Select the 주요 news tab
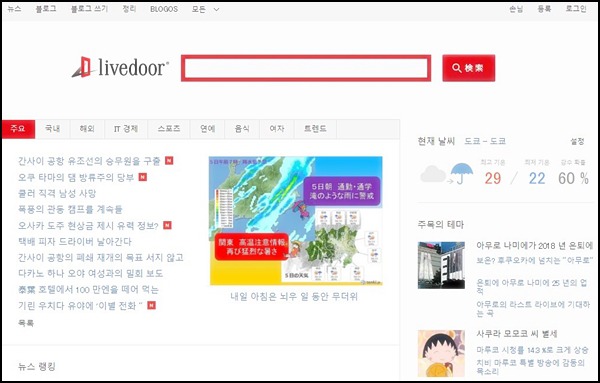600x383 pixels. pos(18,129)
